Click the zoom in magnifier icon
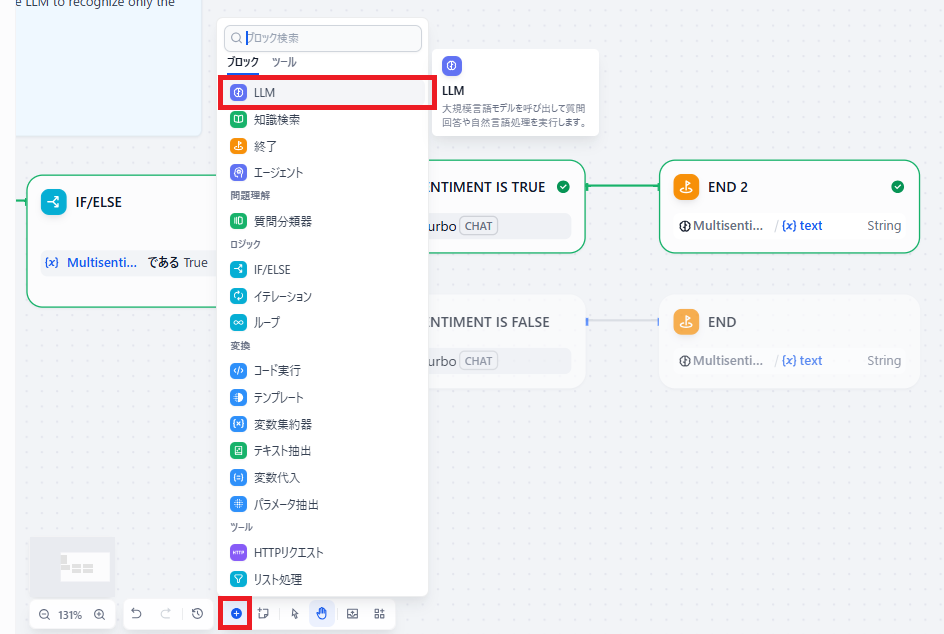The image size is (944, 634). click(100, 615)
